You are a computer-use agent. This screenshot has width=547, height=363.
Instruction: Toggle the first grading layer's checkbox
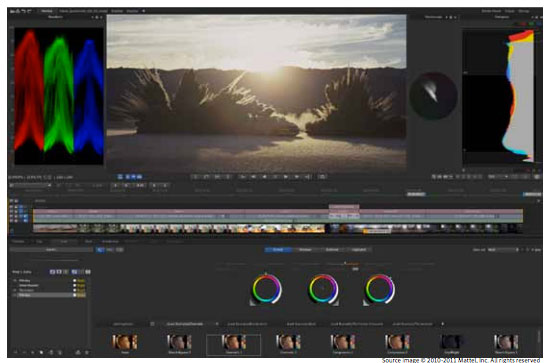[x=75, y=280]
